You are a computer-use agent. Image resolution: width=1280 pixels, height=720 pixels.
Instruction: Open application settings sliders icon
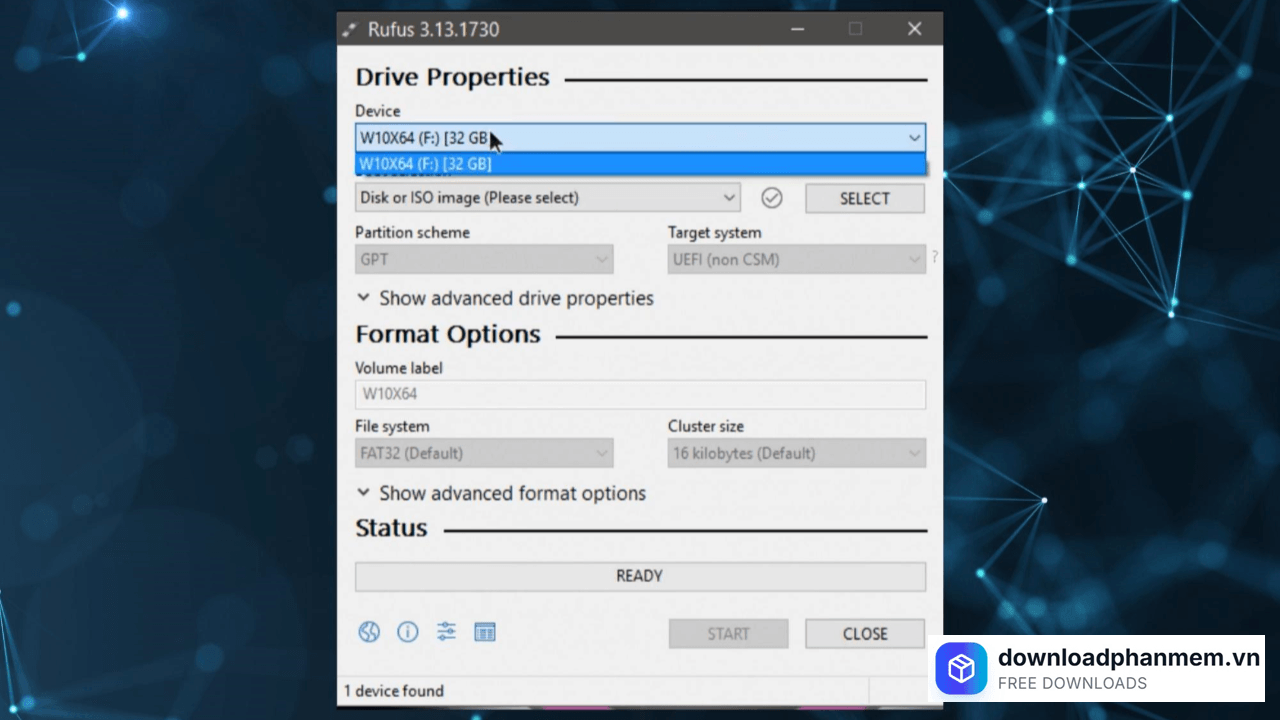446,632
